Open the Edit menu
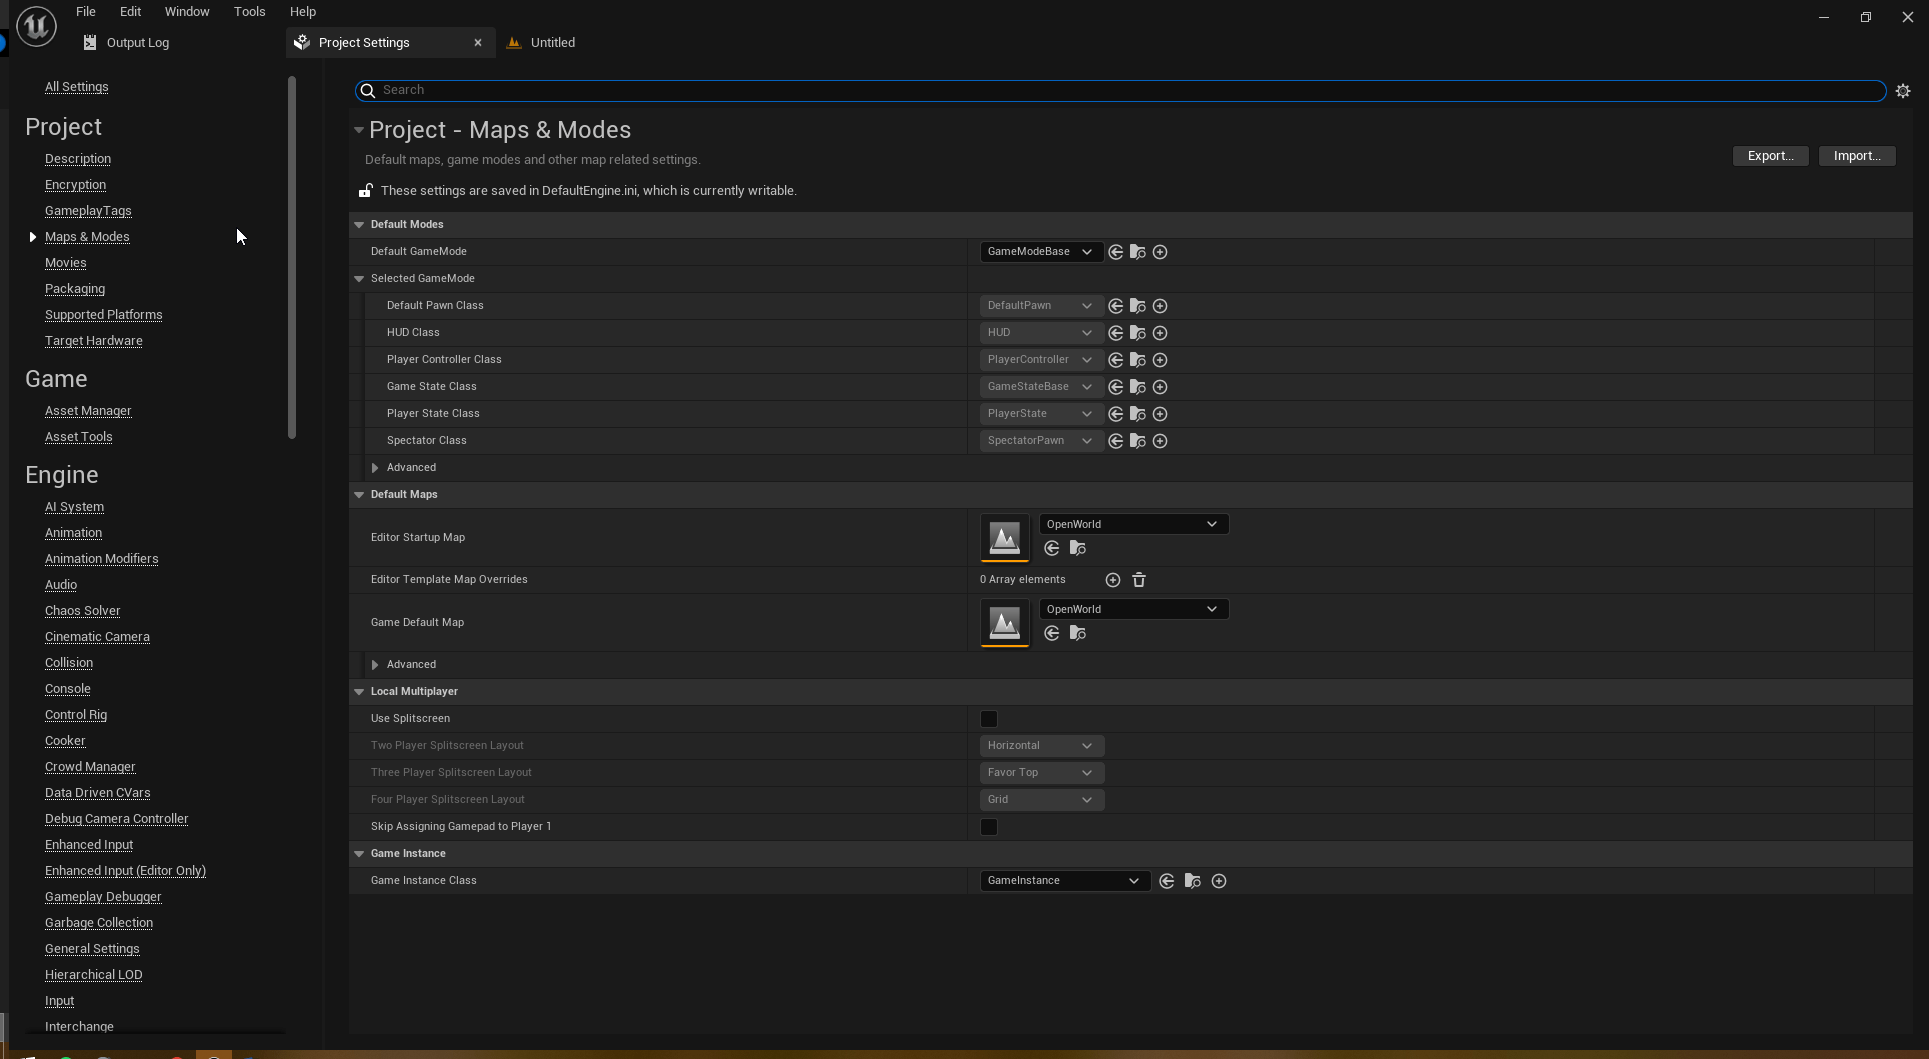The height and width of the screenshot is (1059, 1929). pyautogui.click(x=131, y=12)
